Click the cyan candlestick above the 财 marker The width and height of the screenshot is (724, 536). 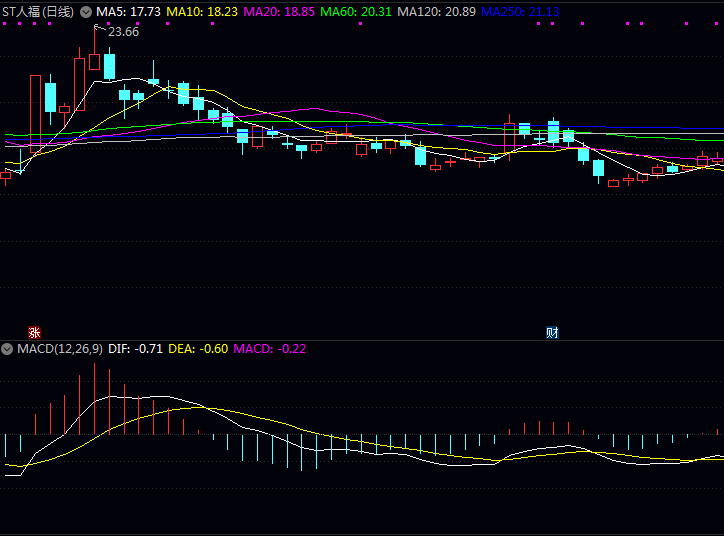(x=553, y=132)
